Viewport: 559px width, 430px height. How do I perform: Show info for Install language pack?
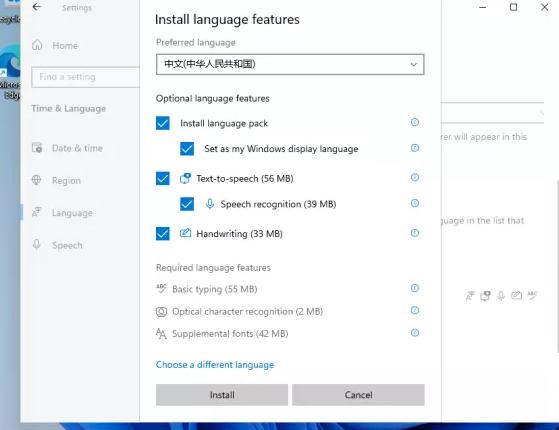[415, 122]
